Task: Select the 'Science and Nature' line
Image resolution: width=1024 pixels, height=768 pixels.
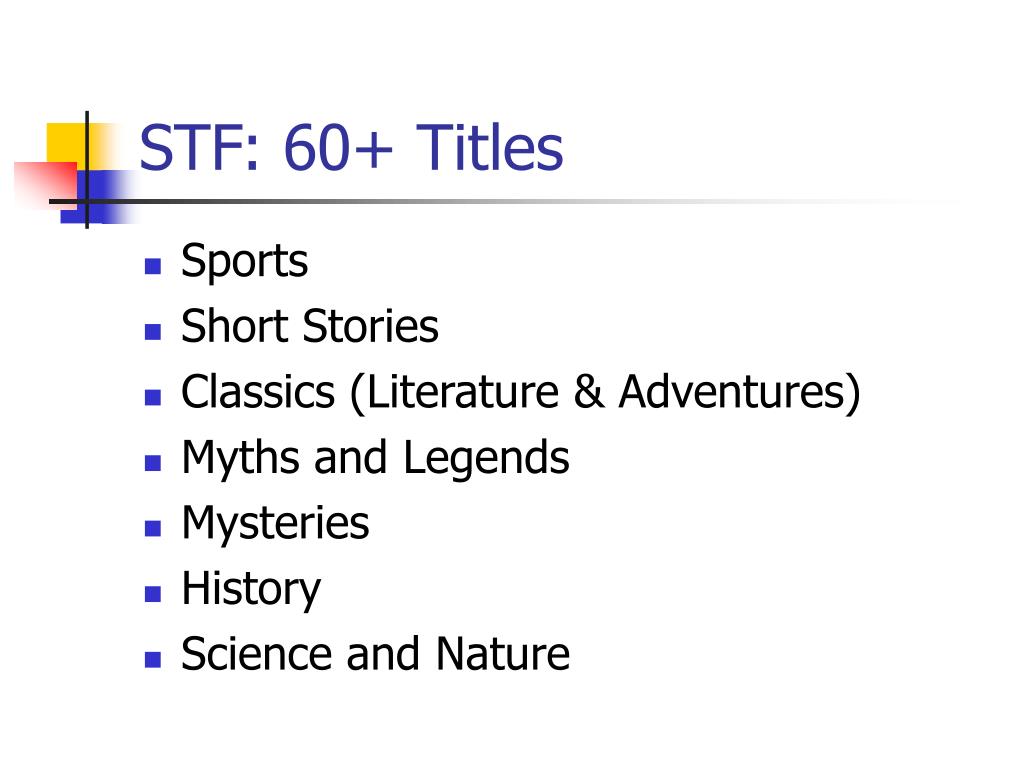Action: pyautogui.click(x=376, y=654)
